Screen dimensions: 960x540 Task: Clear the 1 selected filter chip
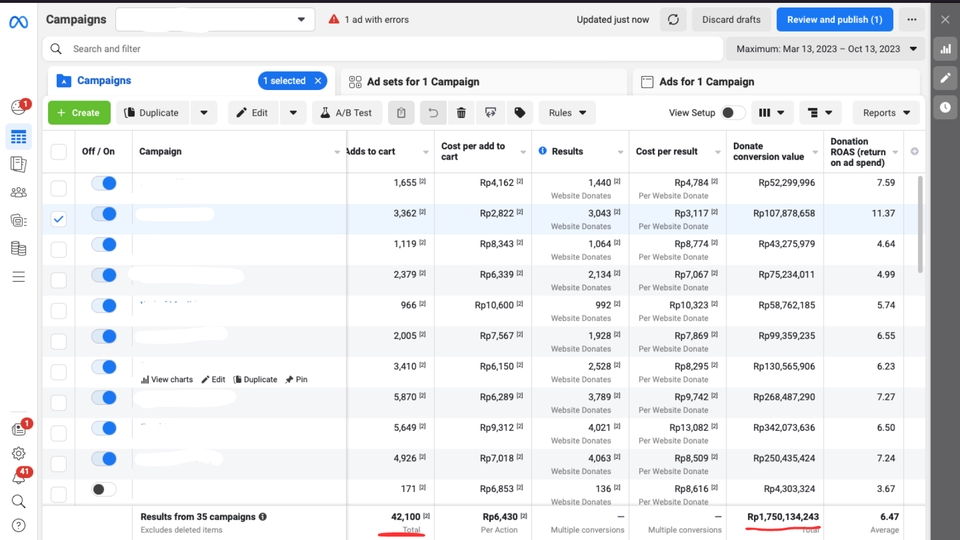[318, 81]
